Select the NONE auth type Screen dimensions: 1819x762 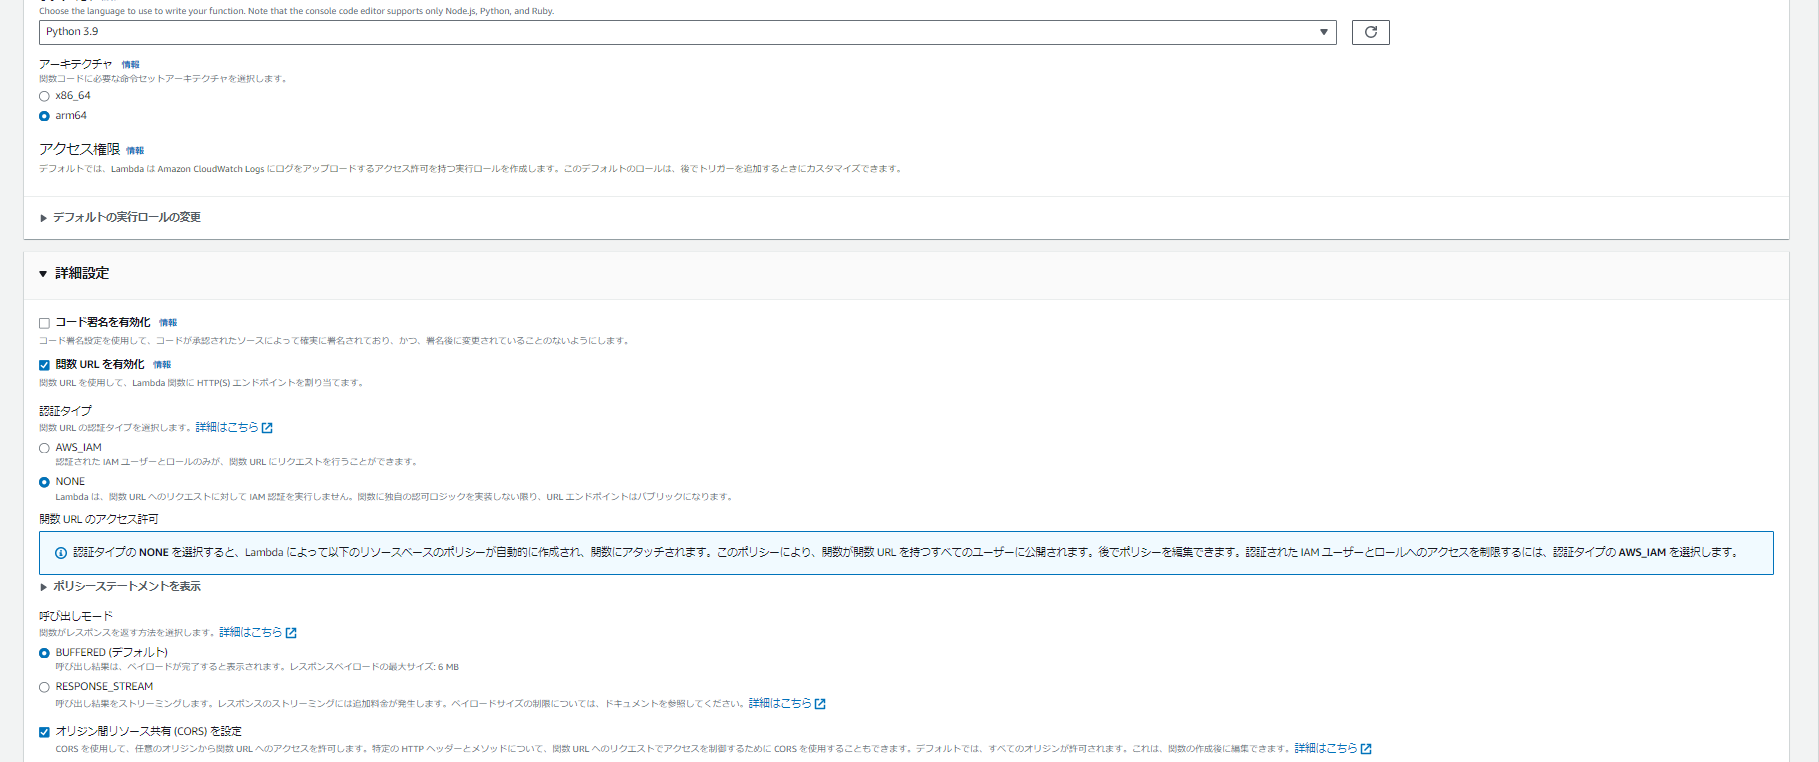(44, 482)
